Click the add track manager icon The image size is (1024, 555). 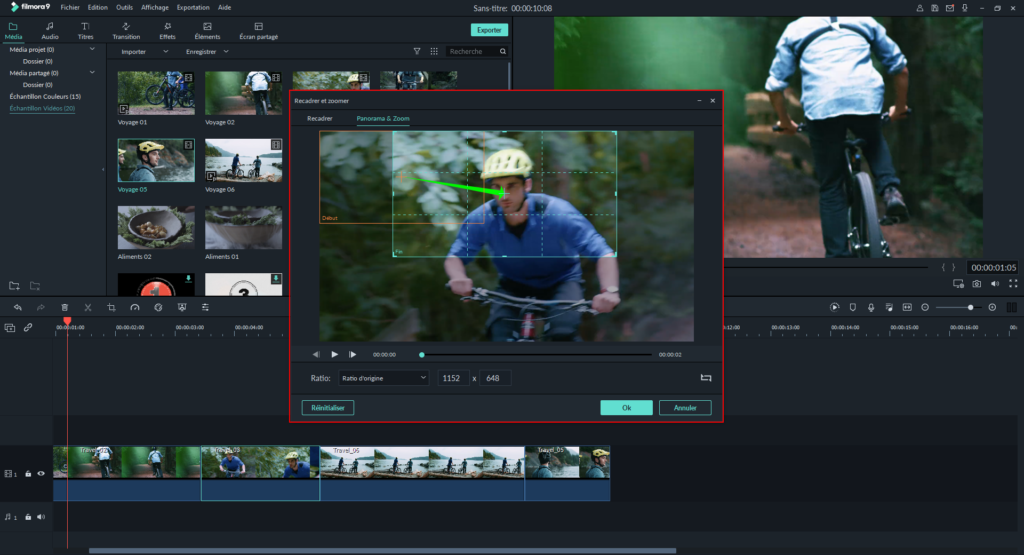tap(10, 328)
